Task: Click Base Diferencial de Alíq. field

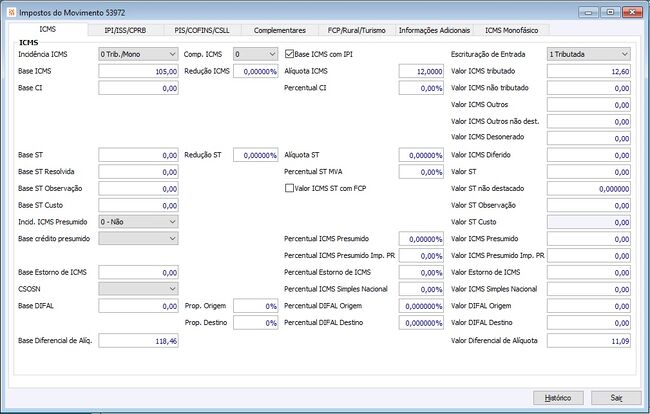Action: click(x=138, y=341)
